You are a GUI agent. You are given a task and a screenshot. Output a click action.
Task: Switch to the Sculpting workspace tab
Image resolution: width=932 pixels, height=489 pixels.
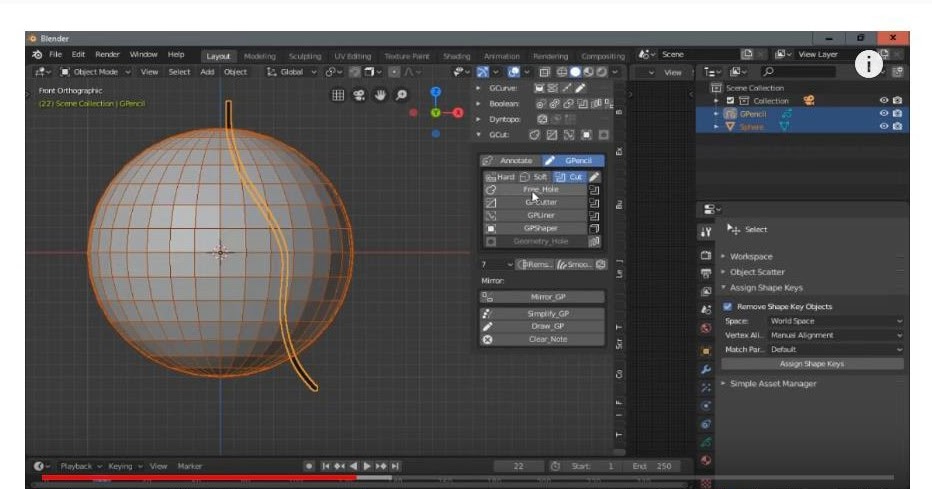[305, 56]
